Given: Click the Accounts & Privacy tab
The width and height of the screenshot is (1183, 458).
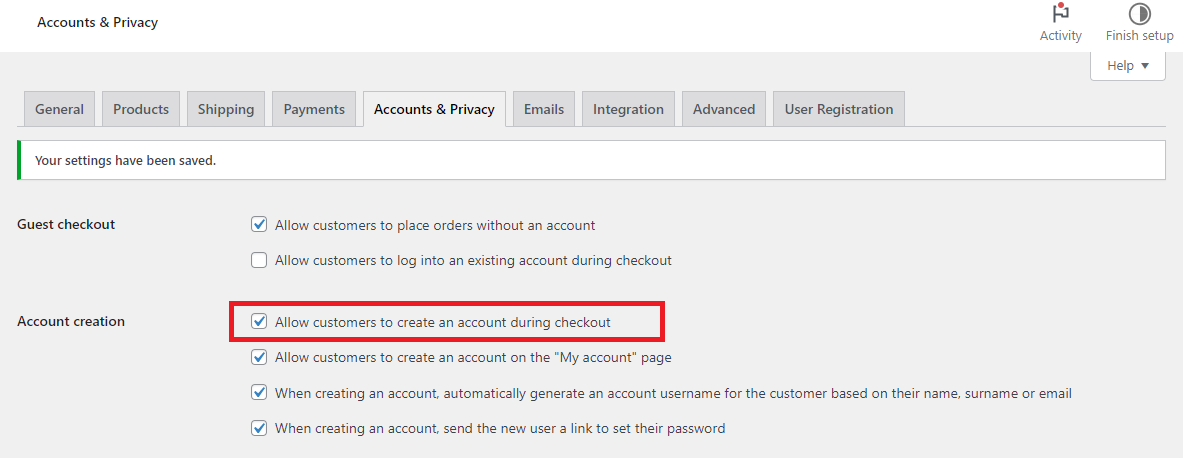Looking at the screenshot, I should [x=434, y=109].
